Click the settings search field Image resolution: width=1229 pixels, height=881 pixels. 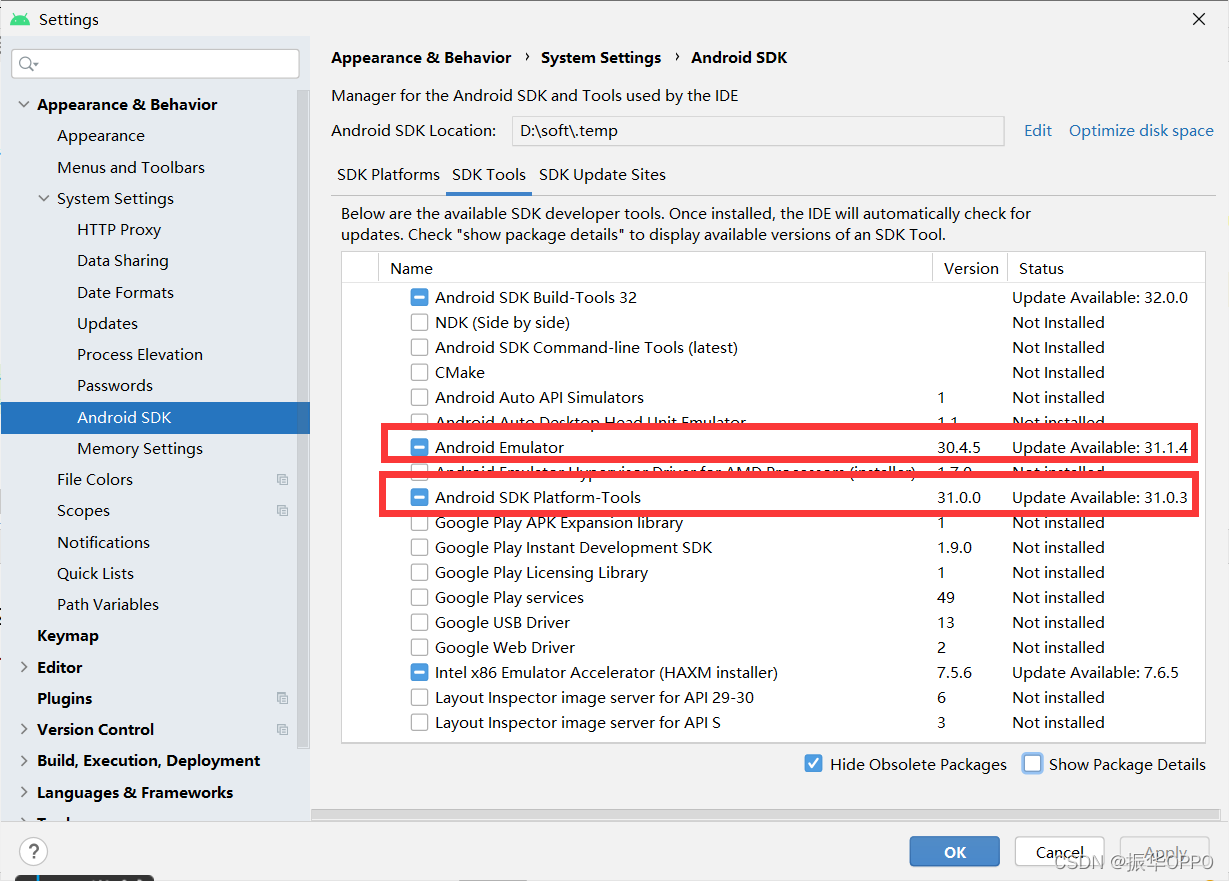pos(155,64)
